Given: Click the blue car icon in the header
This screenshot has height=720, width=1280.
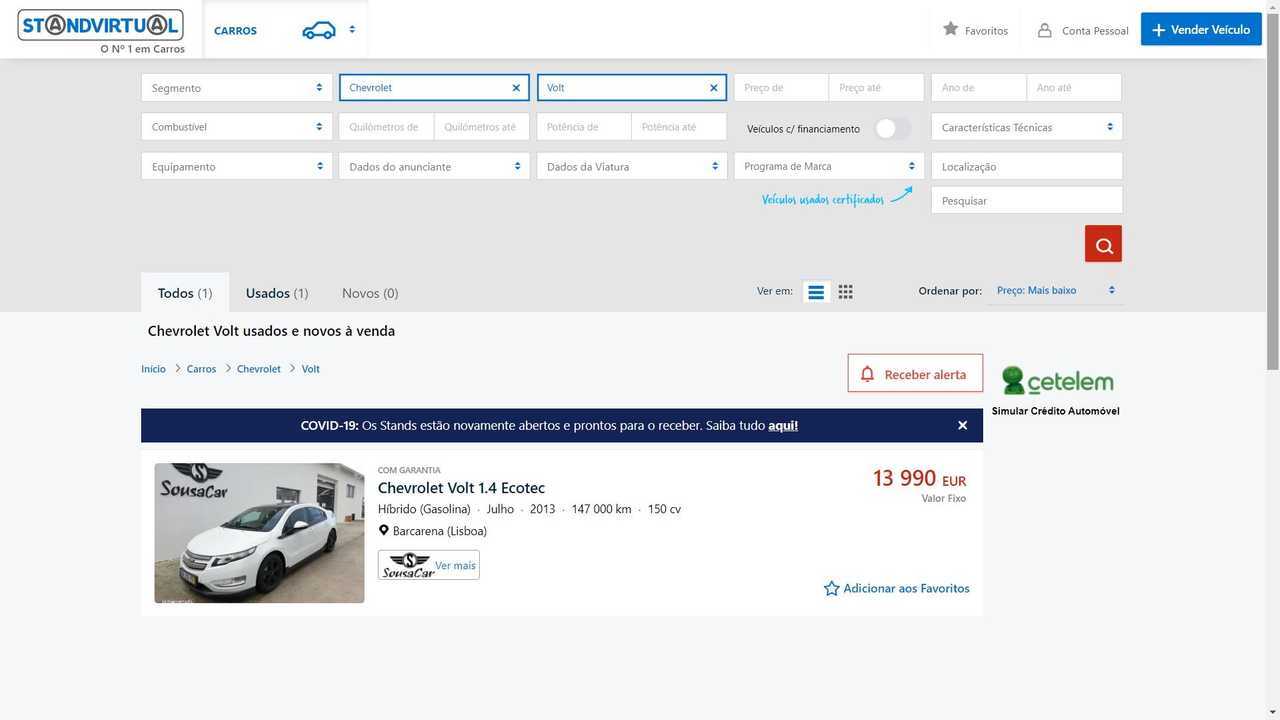Looking at the screenshot, I should pos(319,30).
